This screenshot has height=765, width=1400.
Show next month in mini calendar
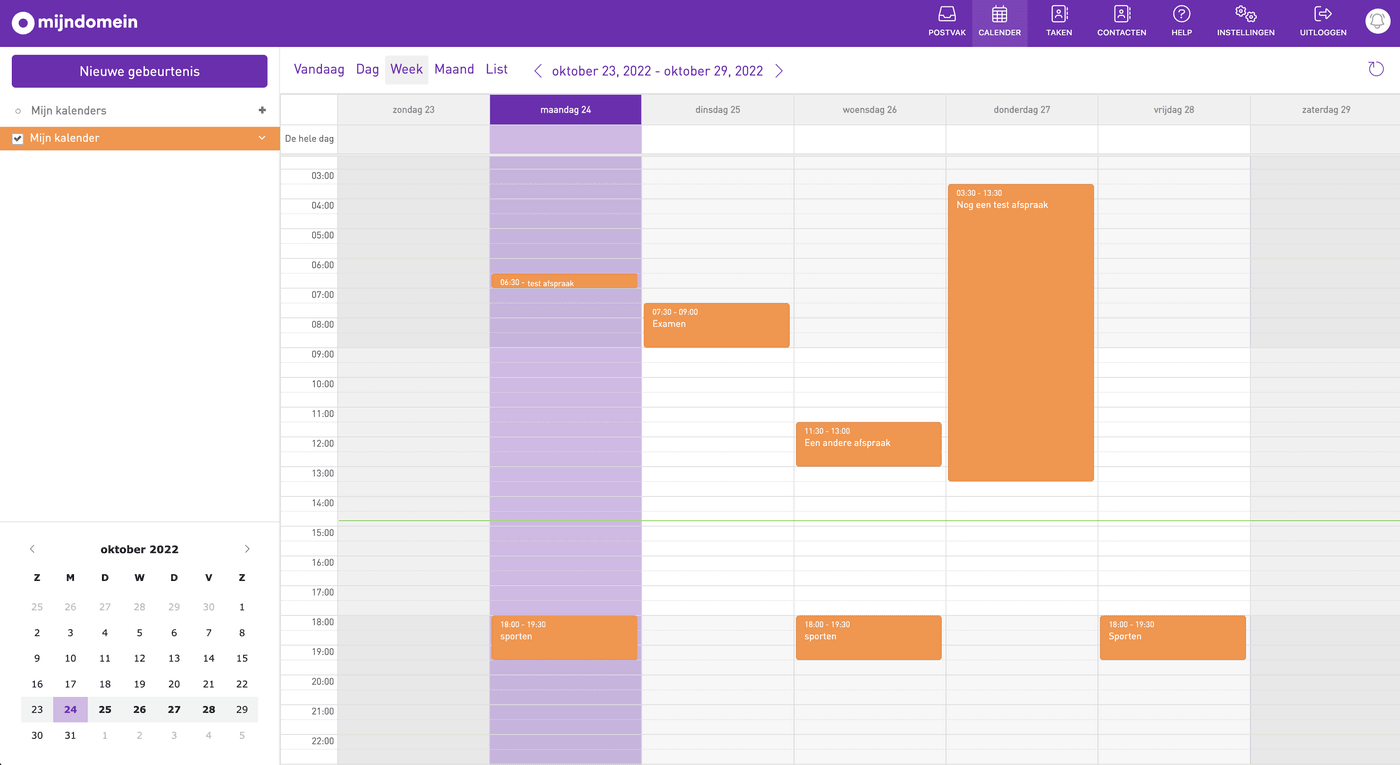point(247,549)
